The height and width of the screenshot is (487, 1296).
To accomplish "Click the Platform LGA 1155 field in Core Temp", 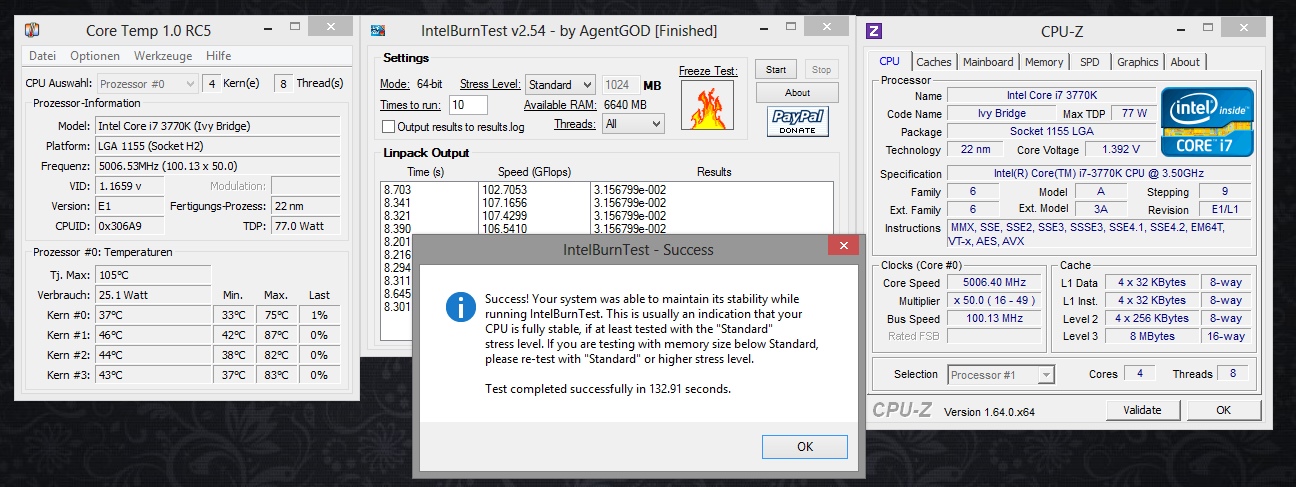I will pos(218,146).
